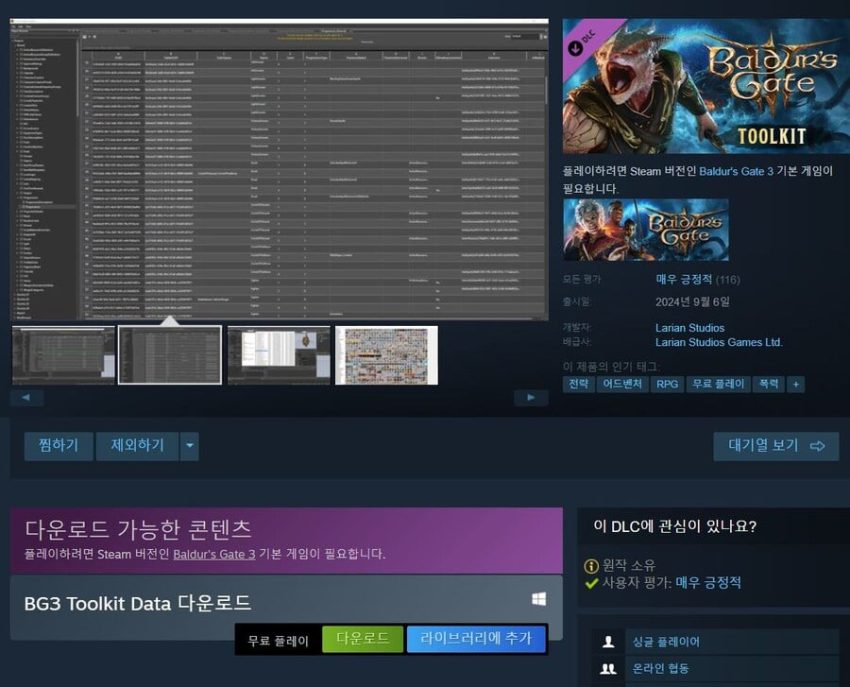Image resolution: width=850 pixels, height=687 pixels.
Task: Select the second highlighted screenshot thumbnail
Action: click(170, 355)
